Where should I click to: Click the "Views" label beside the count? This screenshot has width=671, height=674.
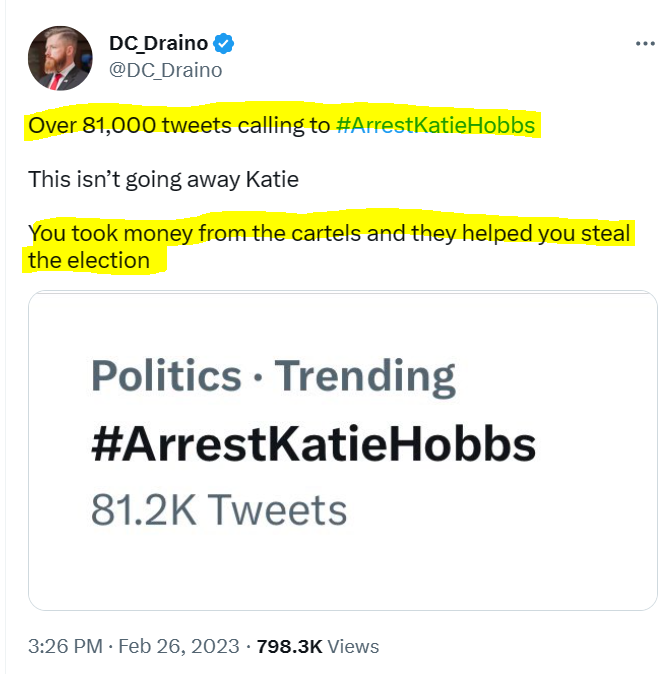[x=353, y=646]
